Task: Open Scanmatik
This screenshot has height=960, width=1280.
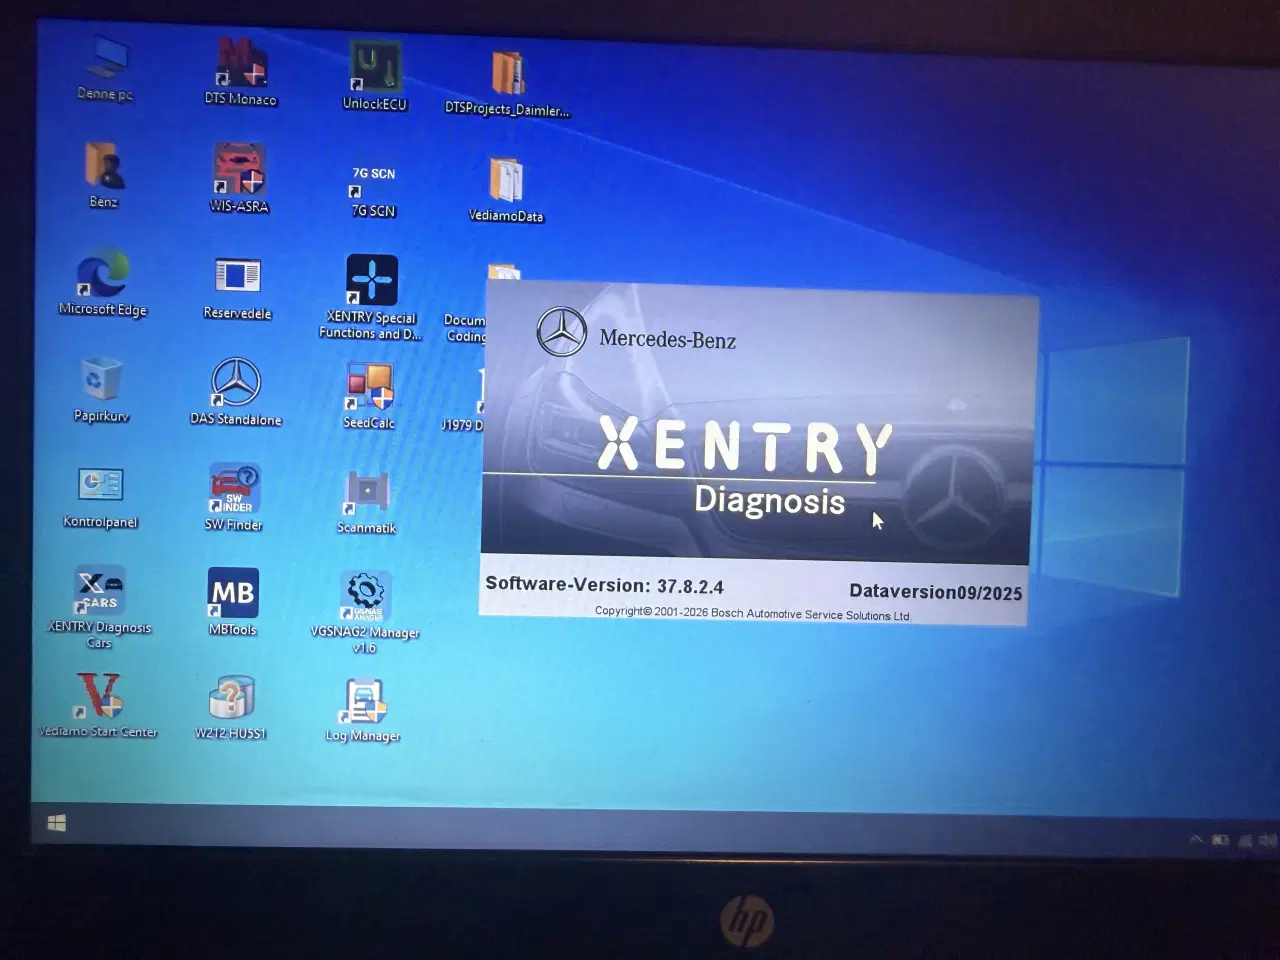Action: pyautogui.click(x=366, y=492)
